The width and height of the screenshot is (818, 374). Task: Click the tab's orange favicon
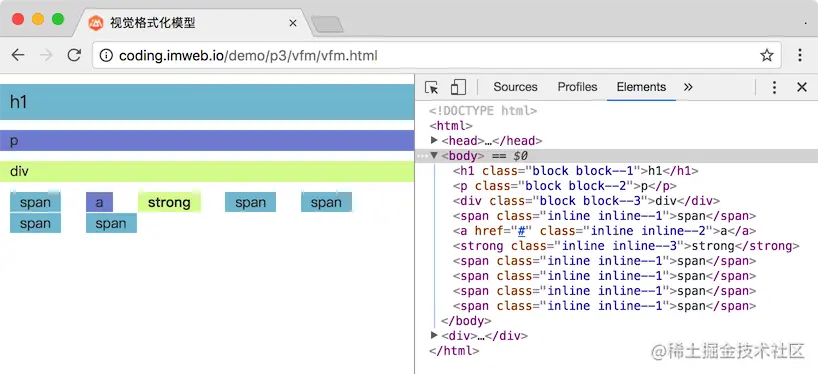(96, 23)
